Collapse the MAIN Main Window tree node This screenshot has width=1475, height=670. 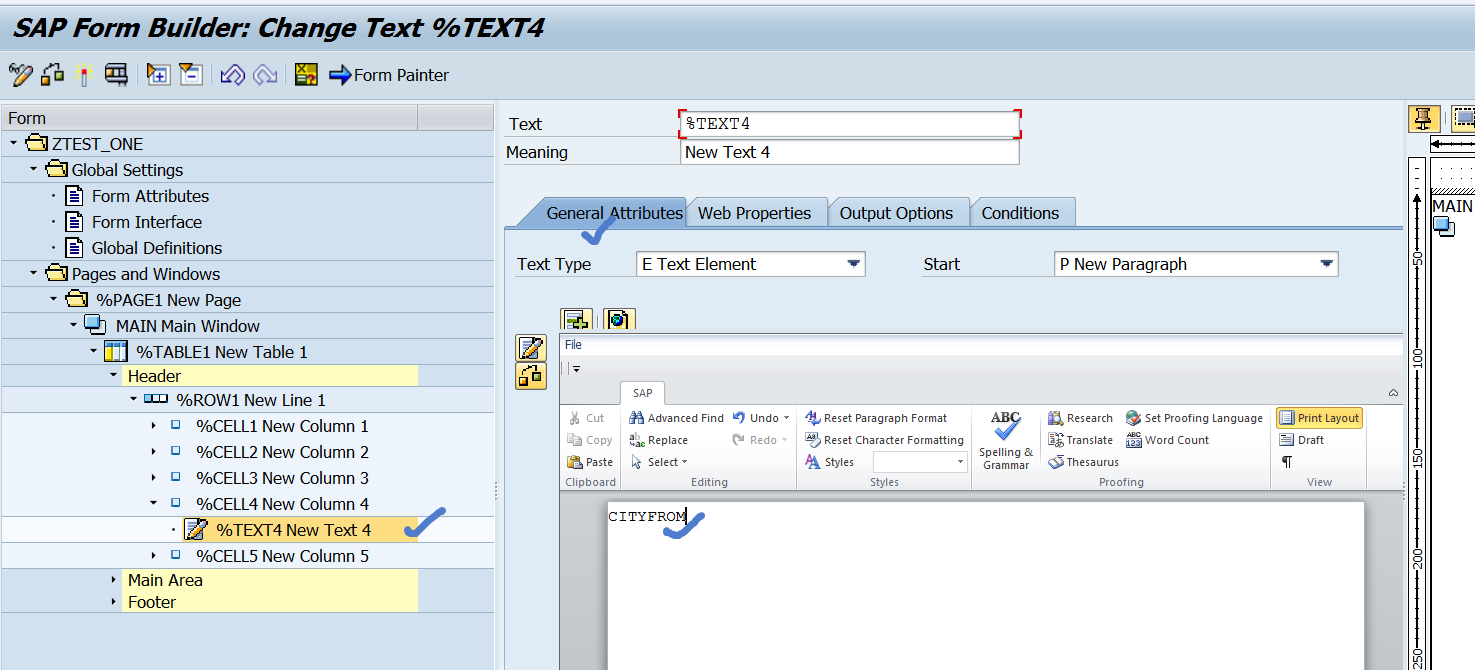73,325
